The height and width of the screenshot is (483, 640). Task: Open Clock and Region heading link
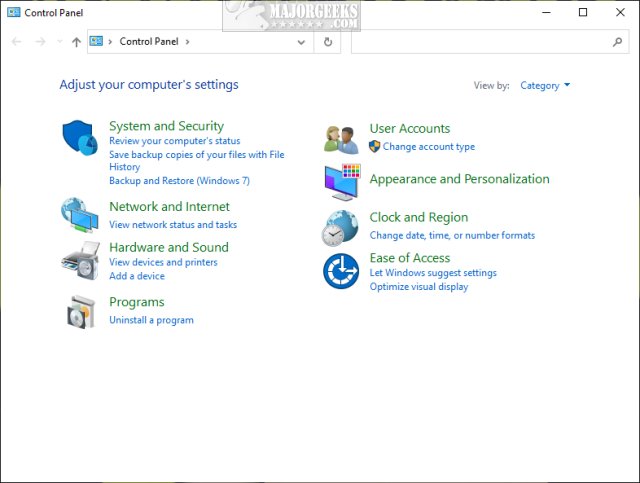[419, 218]
